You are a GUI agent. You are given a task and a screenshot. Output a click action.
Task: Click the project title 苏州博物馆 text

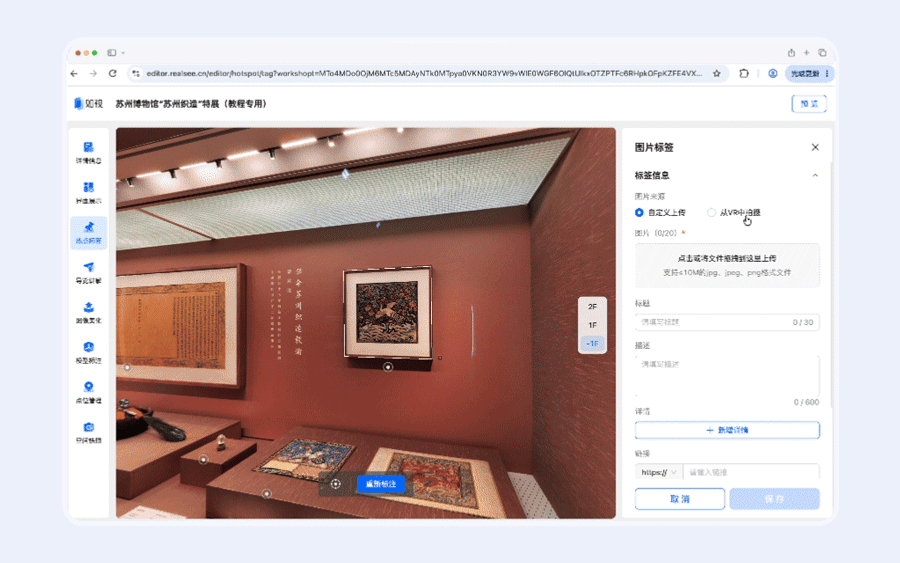pyautogui.click(x=191, y=104)
